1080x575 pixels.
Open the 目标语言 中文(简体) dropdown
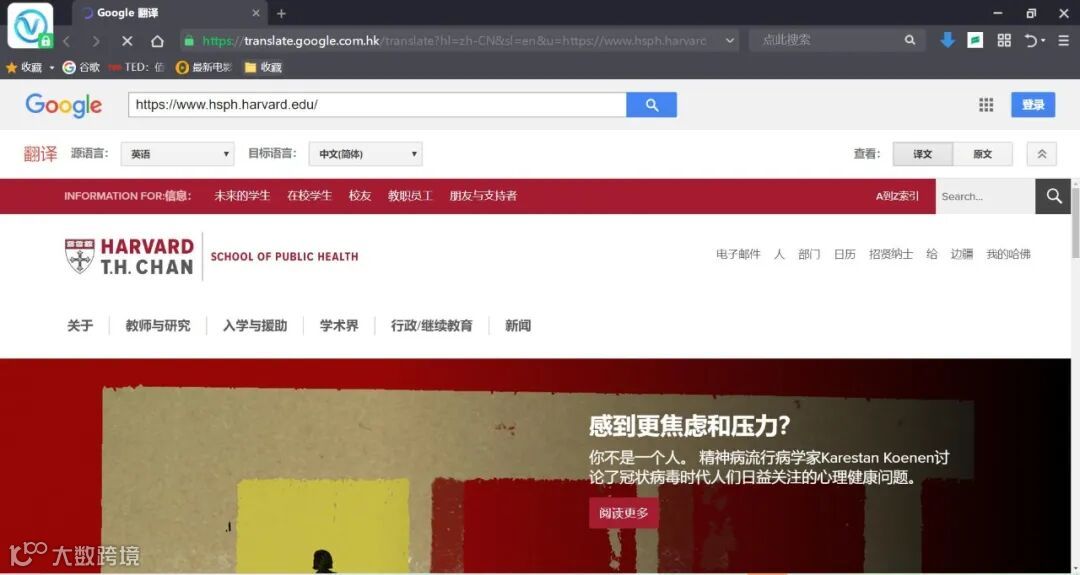(x=366, y=154)
